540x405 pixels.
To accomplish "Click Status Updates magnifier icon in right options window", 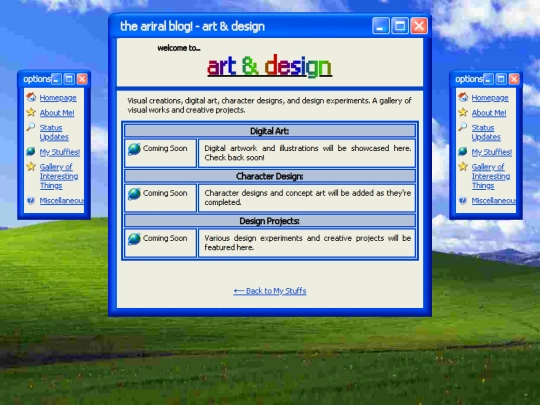I will [463, 127].
